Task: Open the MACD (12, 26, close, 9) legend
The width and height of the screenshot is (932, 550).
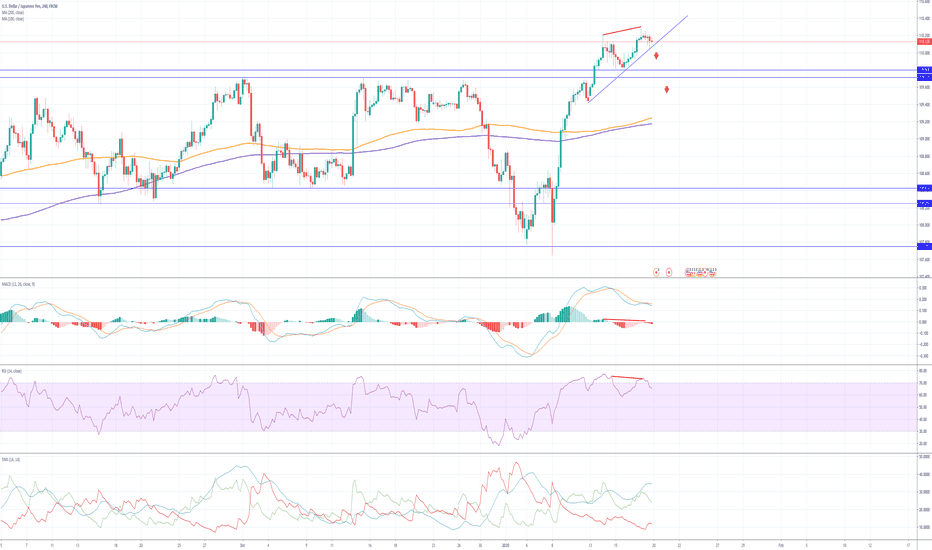Action: click(18, 283)
